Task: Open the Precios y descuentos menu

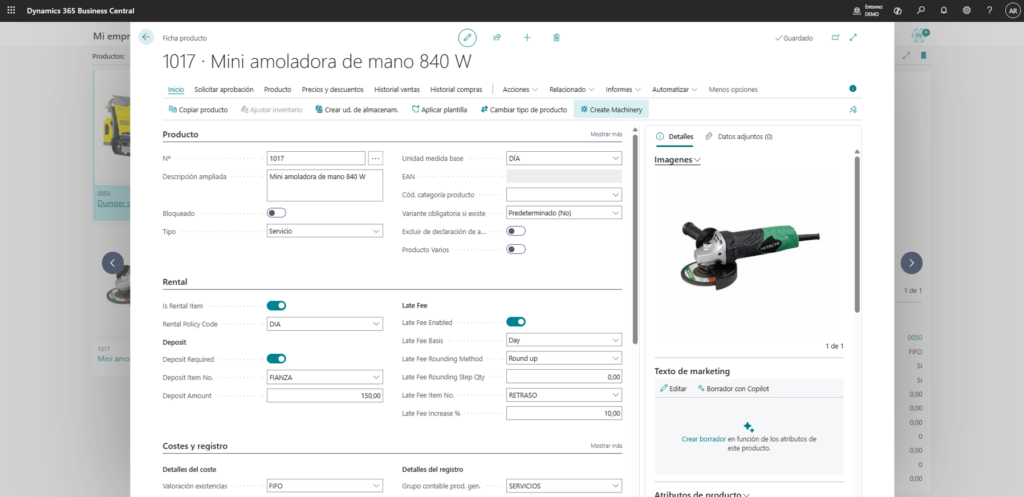Action: coord(331,89)
